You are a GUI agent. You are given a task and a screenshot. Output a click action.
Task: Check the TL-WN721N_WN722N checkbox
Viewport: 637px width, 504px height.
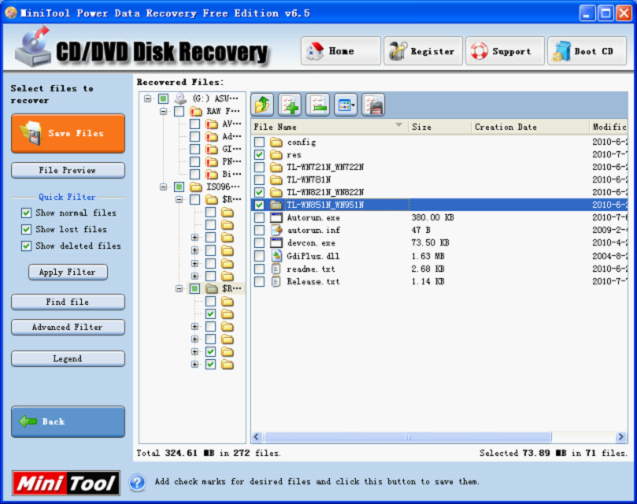pos(259,167)
